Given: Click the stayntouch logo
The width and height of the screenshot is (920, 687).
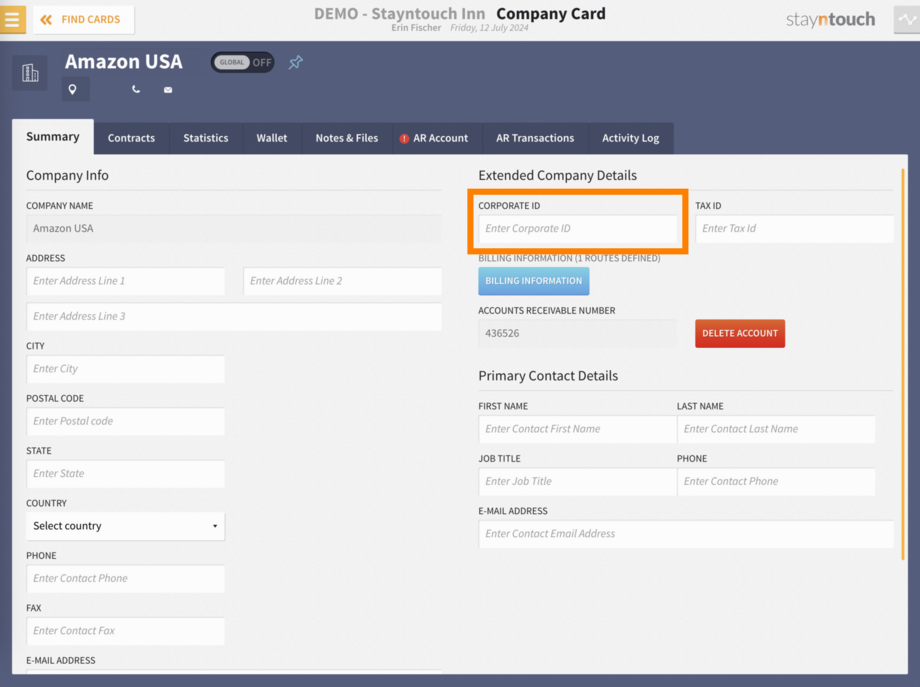Looking at the screenshot, I should pyautogui.click(x=830, y=19).
